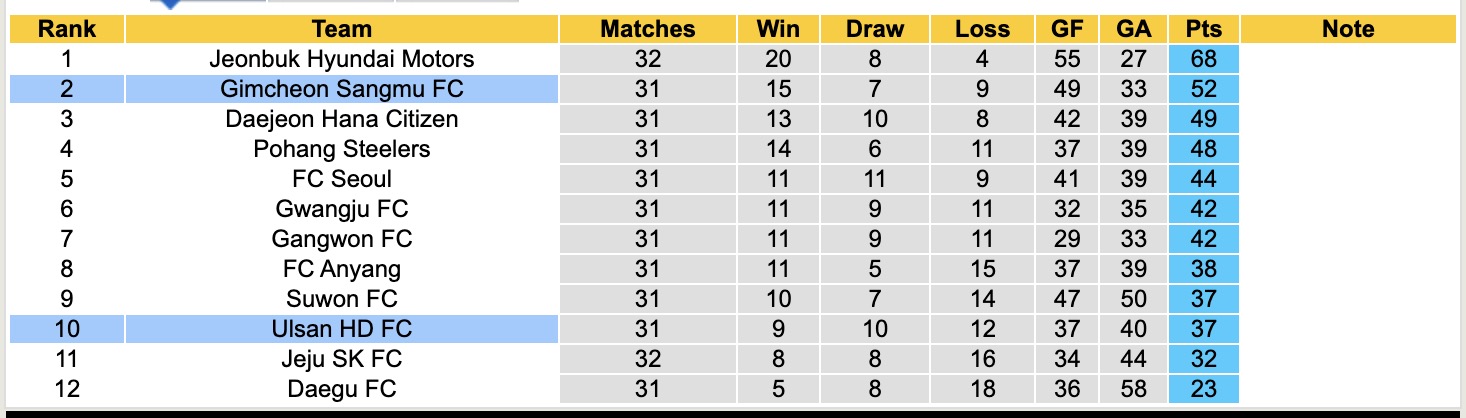Click the Note column header
Screen dimensions: 1466x418
[1348, 29]
